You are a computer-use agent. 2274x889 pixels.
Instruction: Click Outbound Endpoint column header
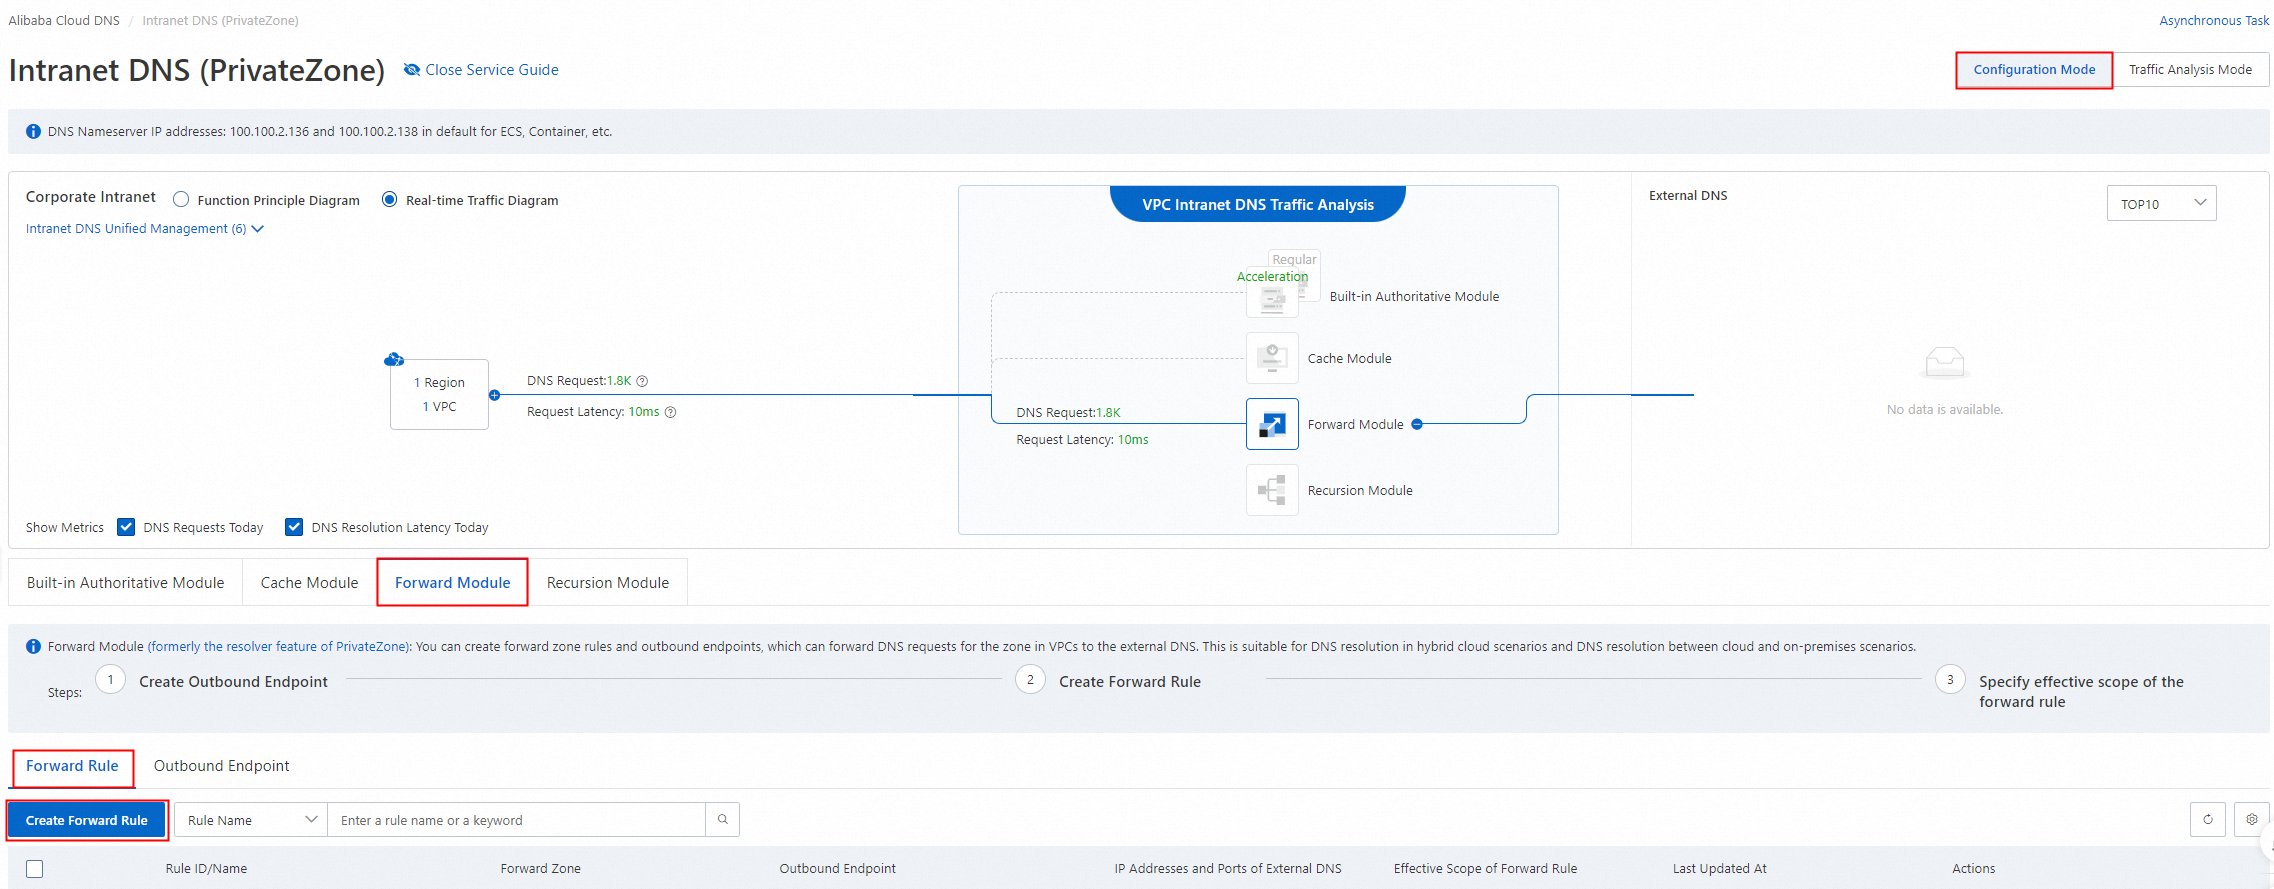[837, 869]
